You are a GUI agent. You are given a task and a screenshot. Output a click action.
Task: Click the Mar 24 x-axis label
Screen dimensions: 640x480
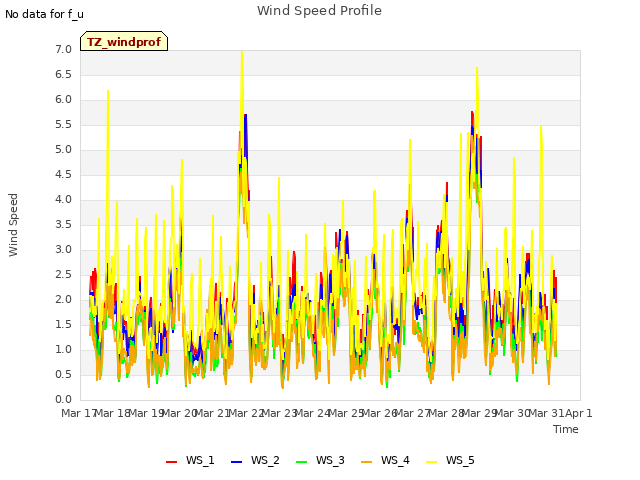point(313,413)
